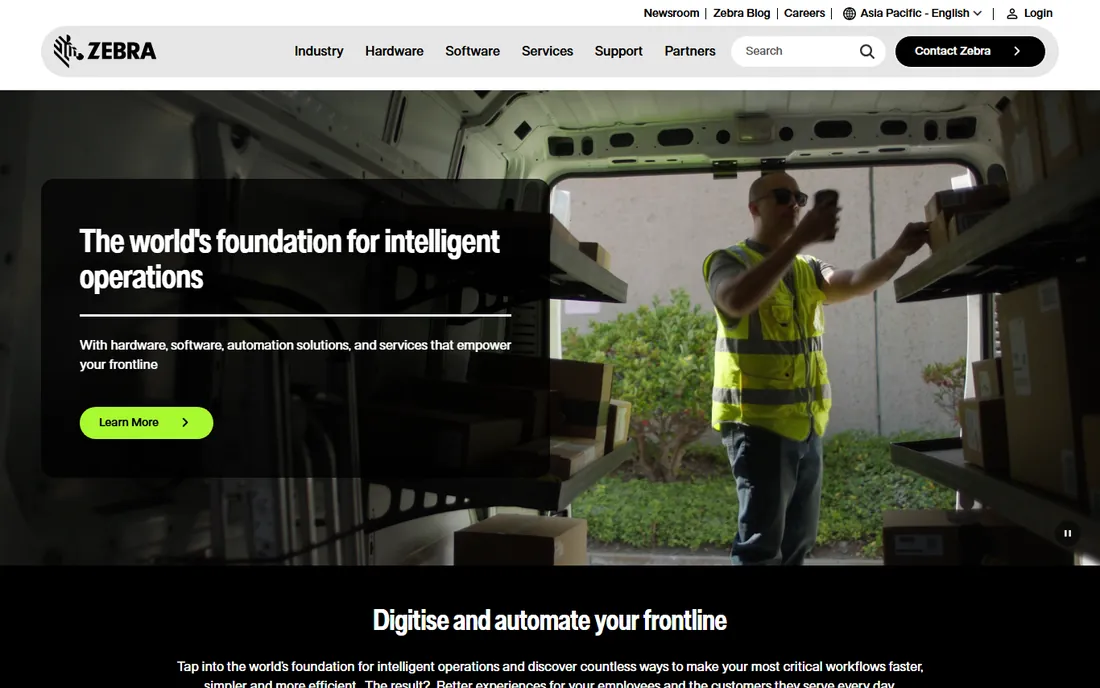Open the Services menu

[x=547, y=51]
